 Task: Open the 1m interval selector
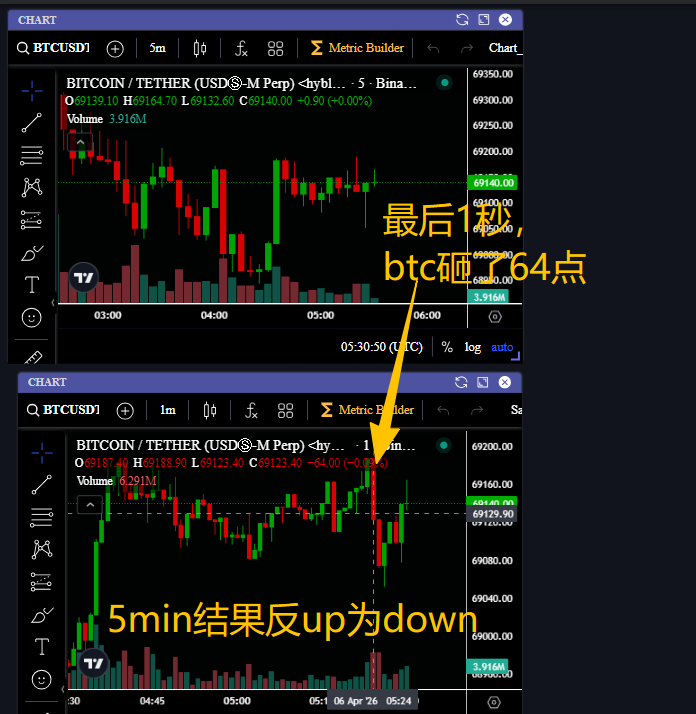pyautogui.click(x=168, y=410)
